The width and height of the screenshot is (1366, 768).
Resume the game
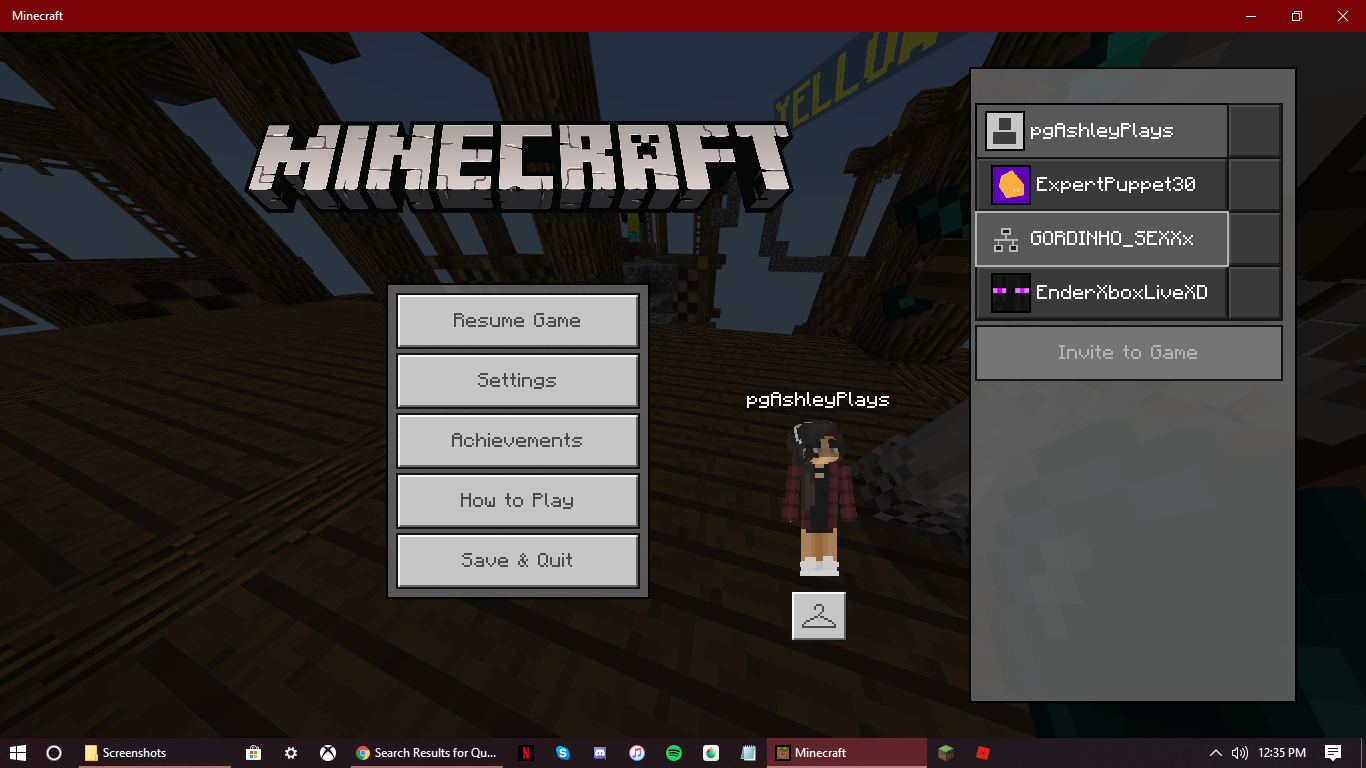pos(518,321)
